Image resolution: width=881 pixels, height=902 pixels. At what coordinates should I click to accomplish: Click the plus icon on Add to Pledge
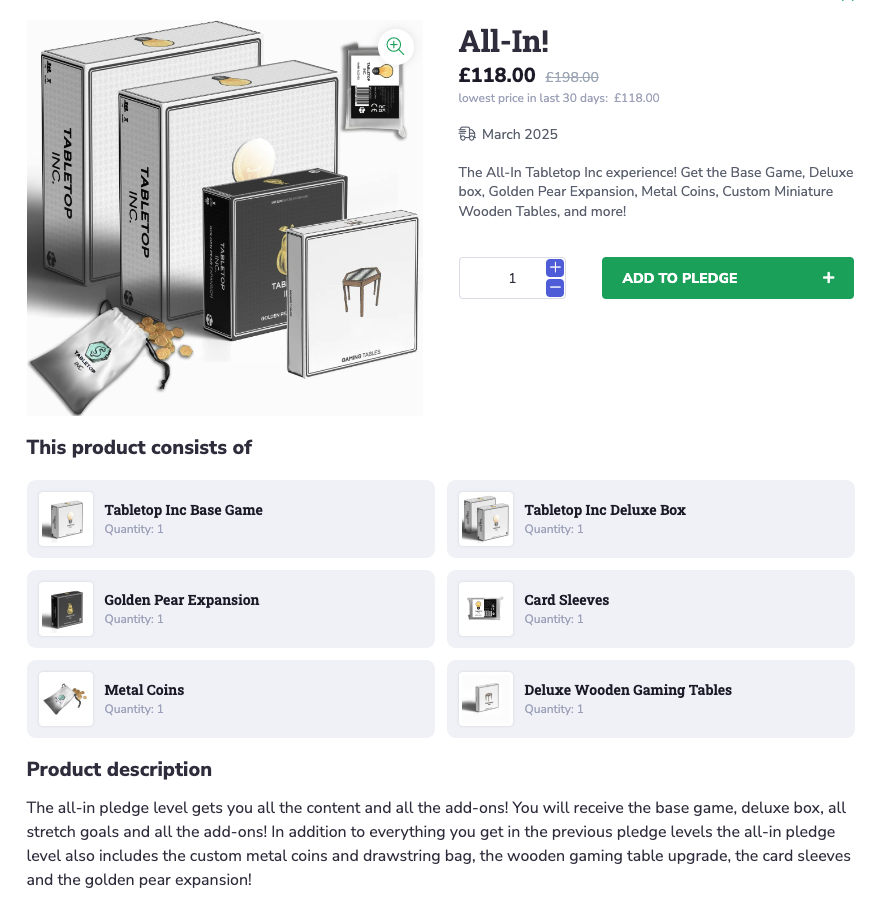coord(828,278)
